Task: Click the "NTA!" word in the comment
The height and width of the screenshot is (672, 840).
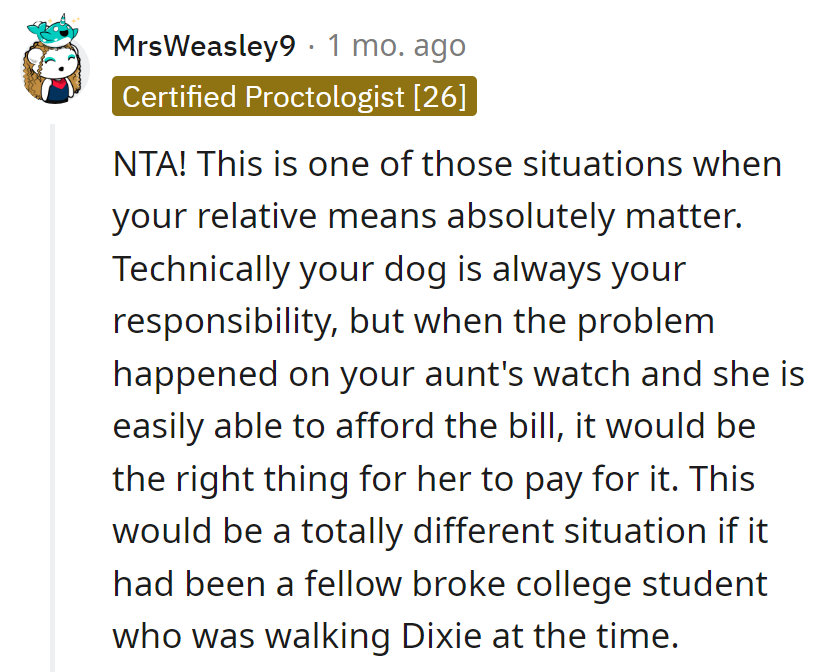Action: pyautogui.click(x=149, y=164)
